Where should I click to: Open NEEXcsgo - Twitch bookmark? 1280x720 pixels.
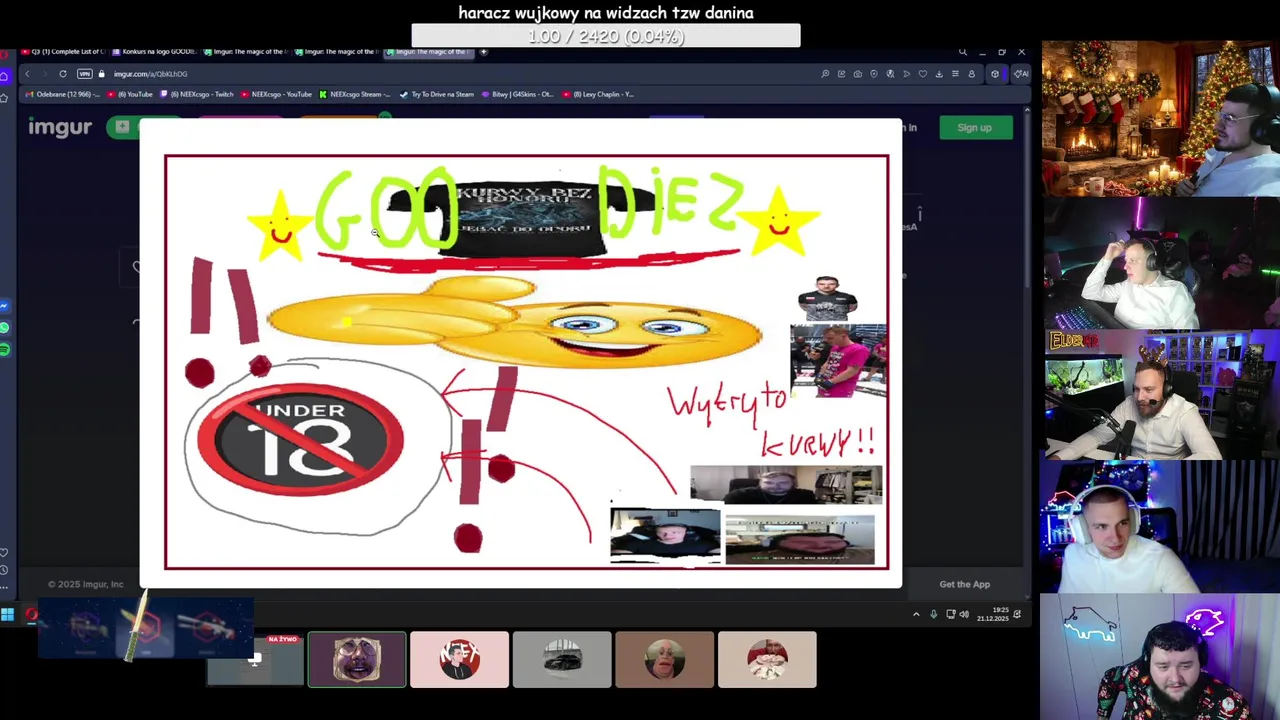[196, 95]
